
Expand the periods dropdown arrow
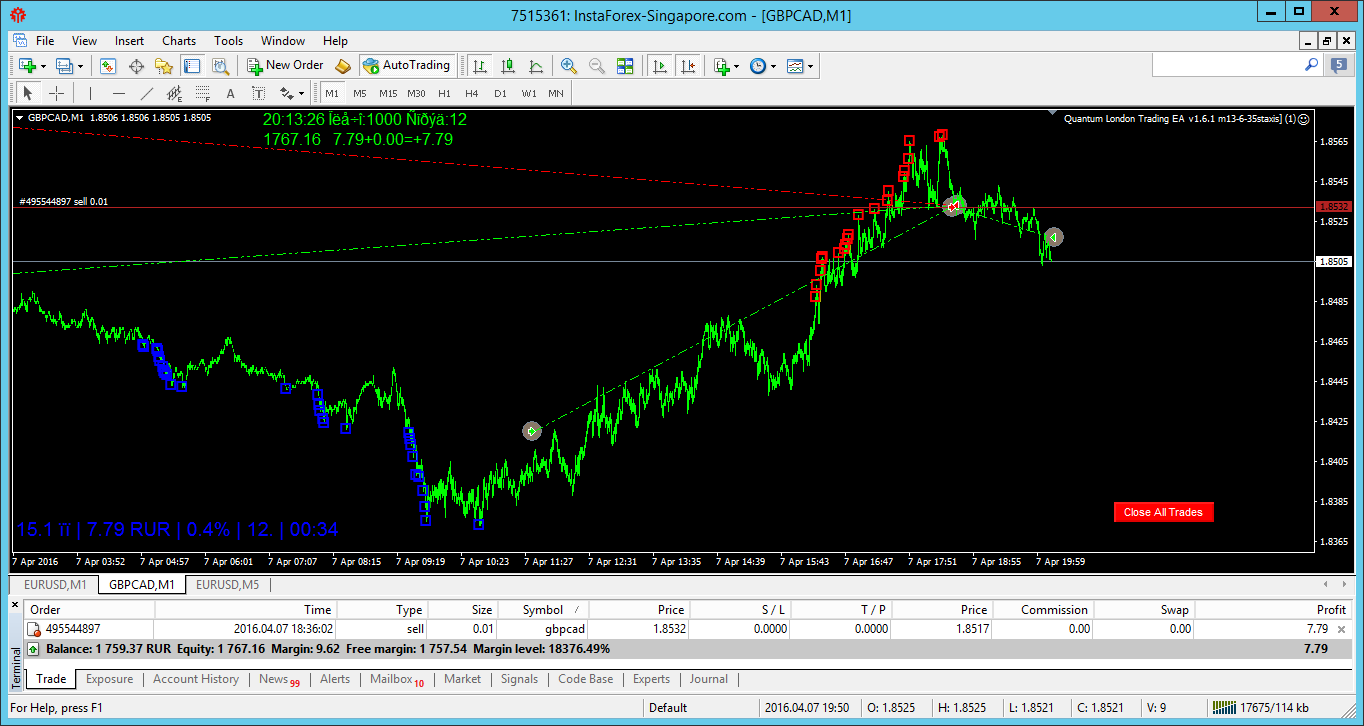point(774,66)
